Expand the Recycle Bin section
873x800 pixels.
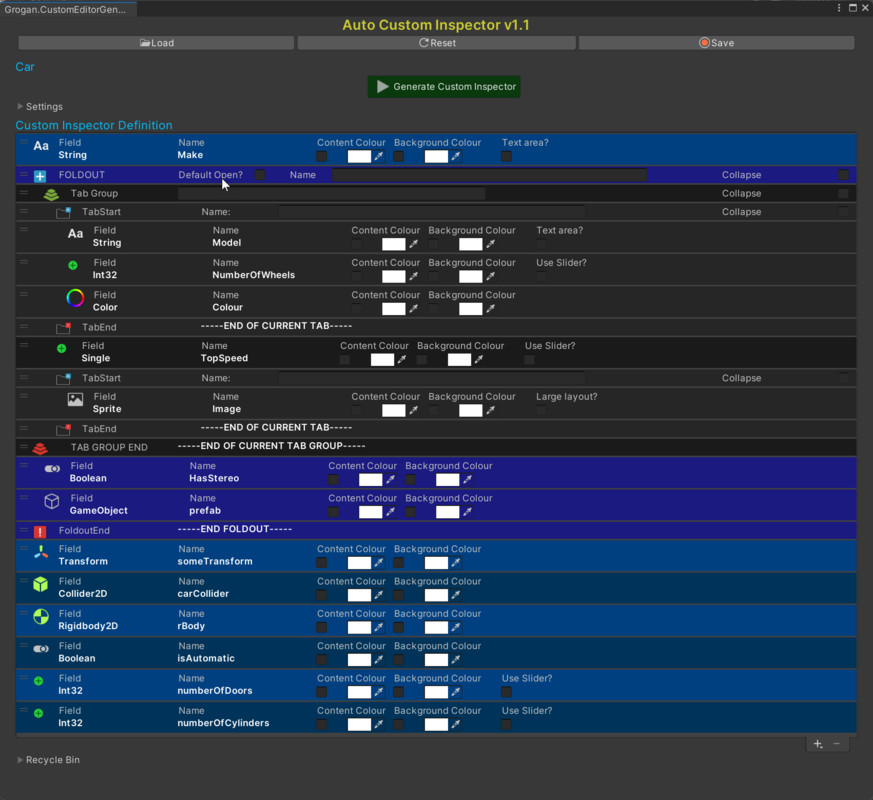pyautogui.click(x=19, y=760)
